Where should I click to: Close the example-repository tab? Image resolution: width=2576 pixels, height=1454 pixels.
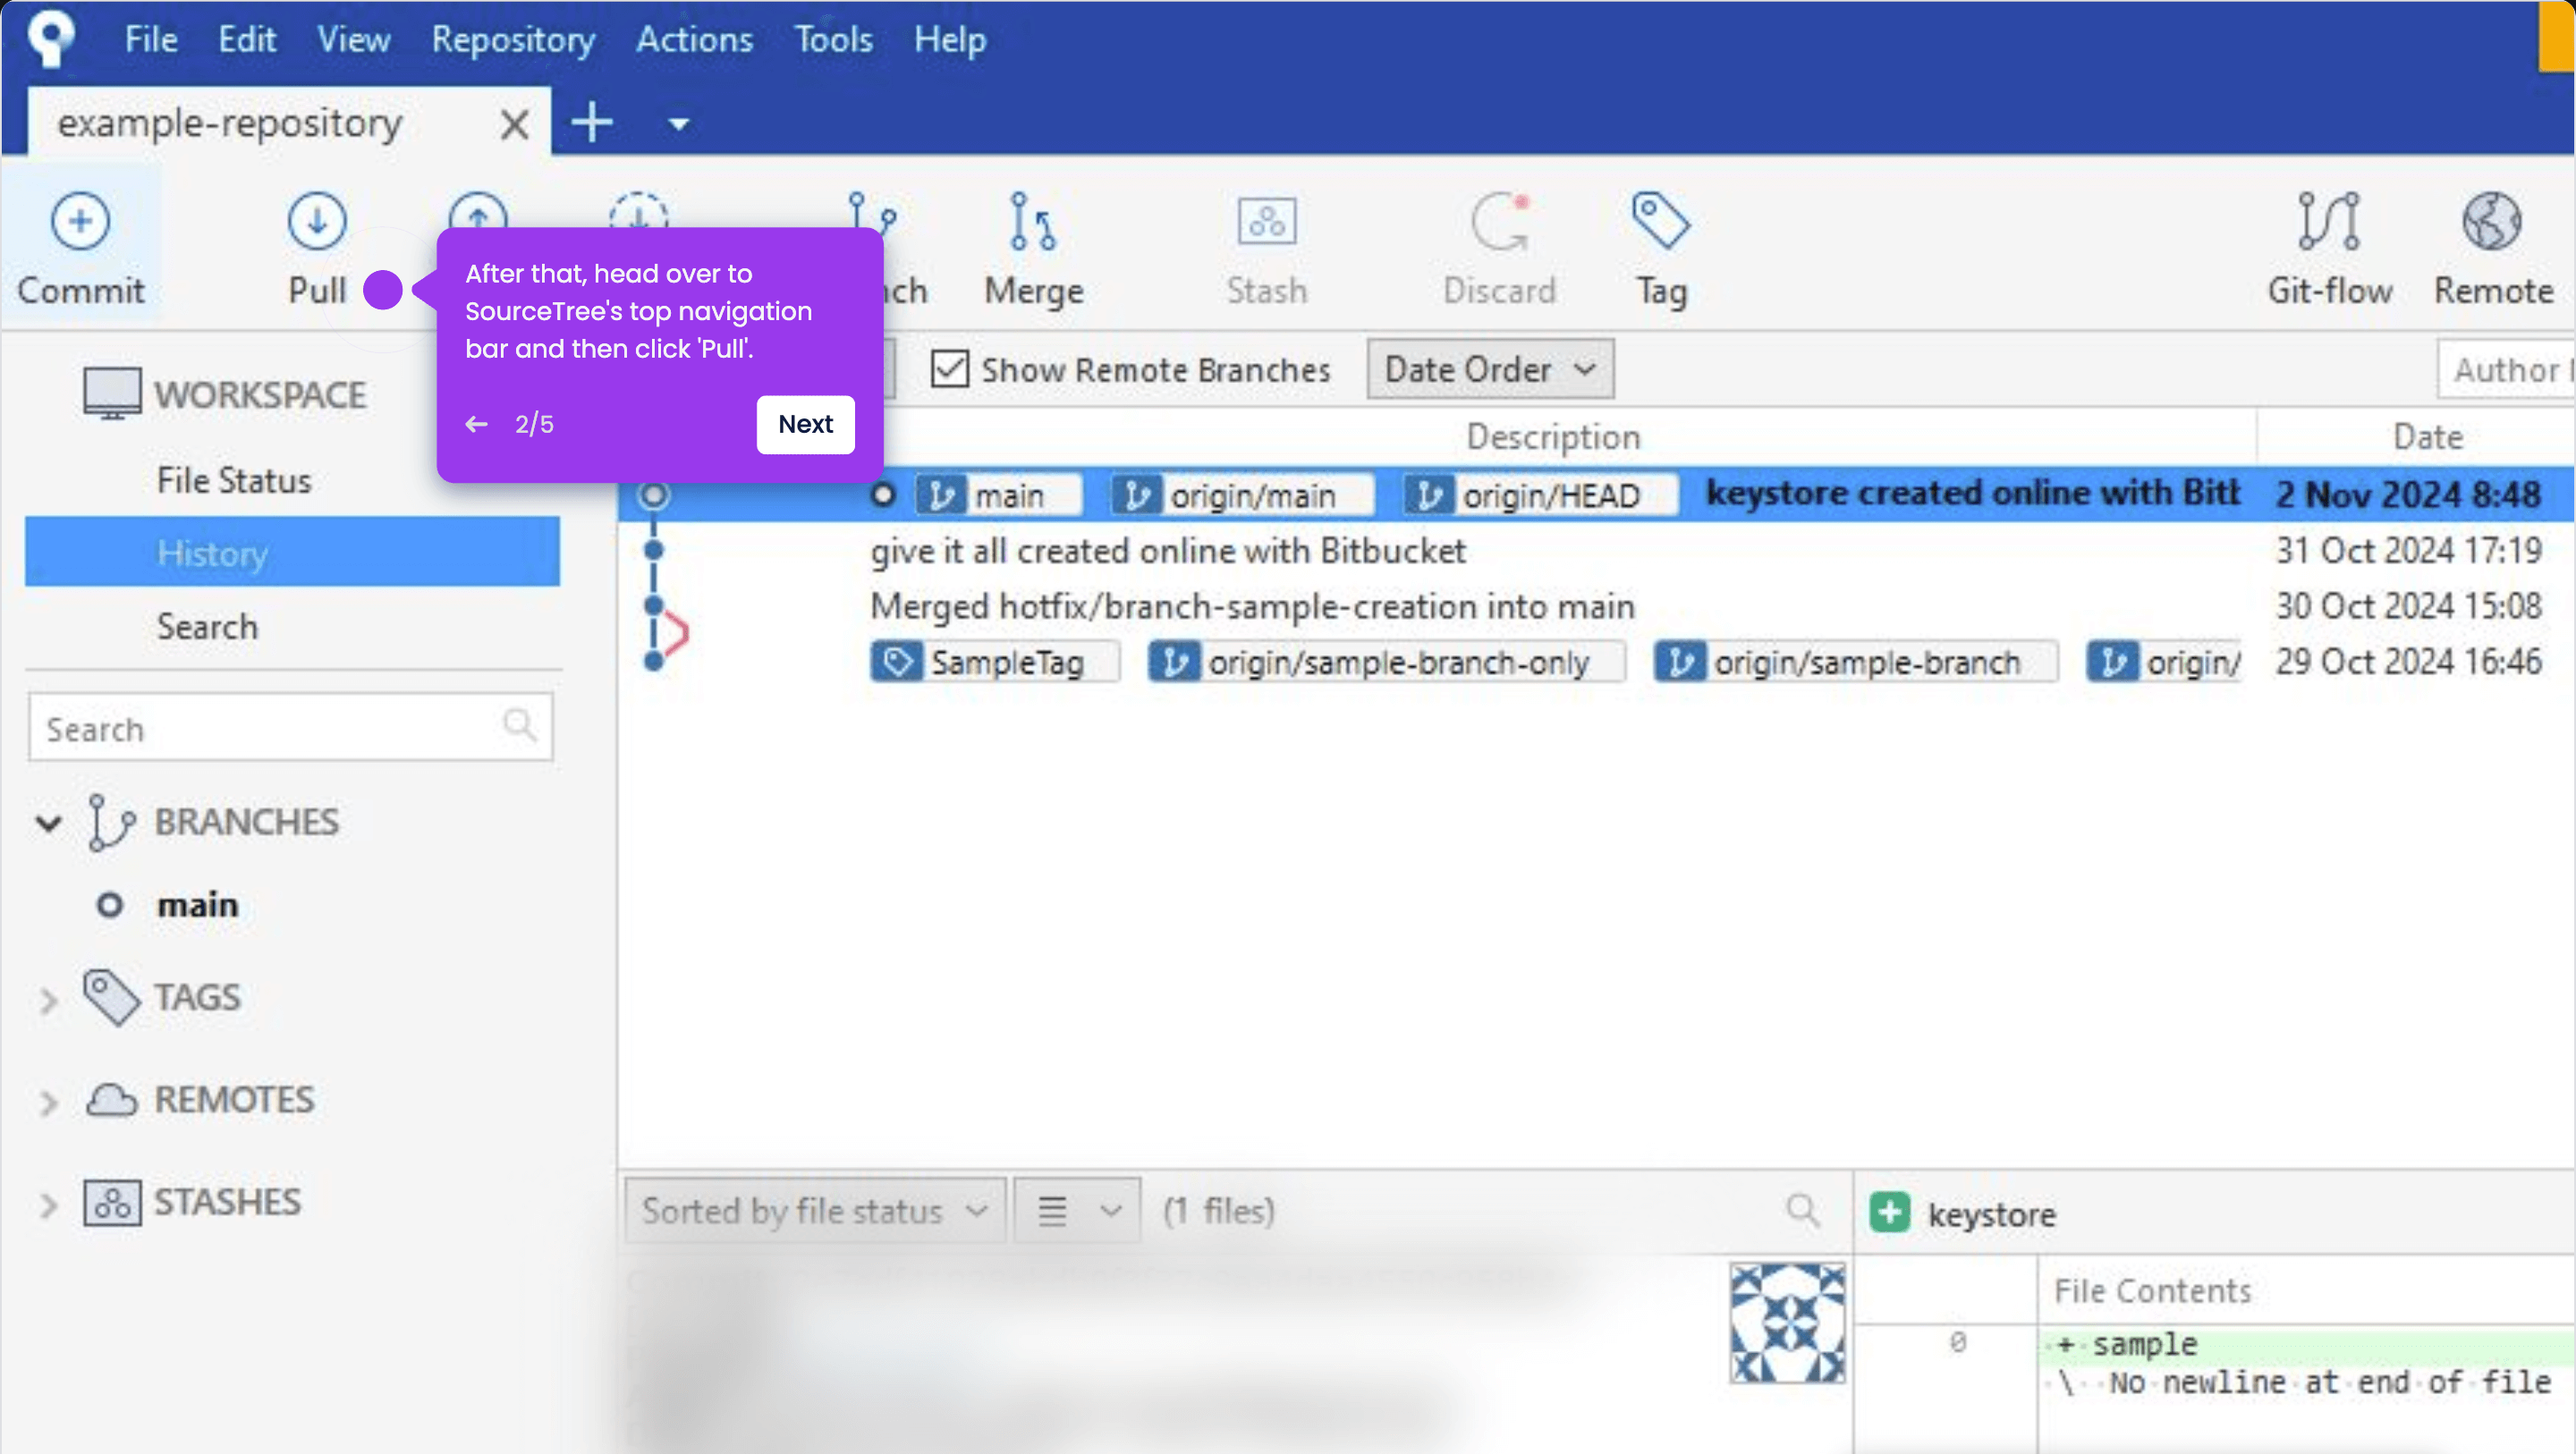[x=514, y=125]
